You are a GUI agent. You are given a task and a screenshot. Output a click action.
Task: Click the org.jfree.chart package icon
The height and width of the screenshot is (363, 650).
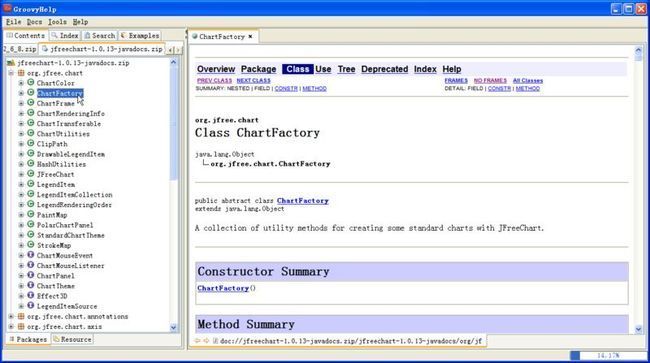(x=21, y=73)
